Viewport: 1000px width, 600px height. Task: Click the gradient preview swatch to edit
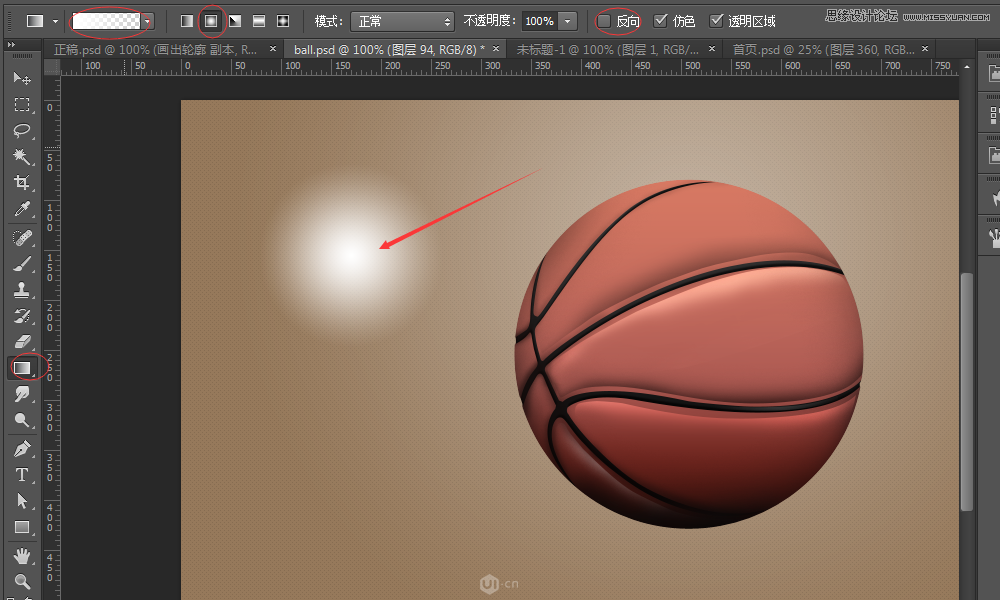tap(107, 21)
